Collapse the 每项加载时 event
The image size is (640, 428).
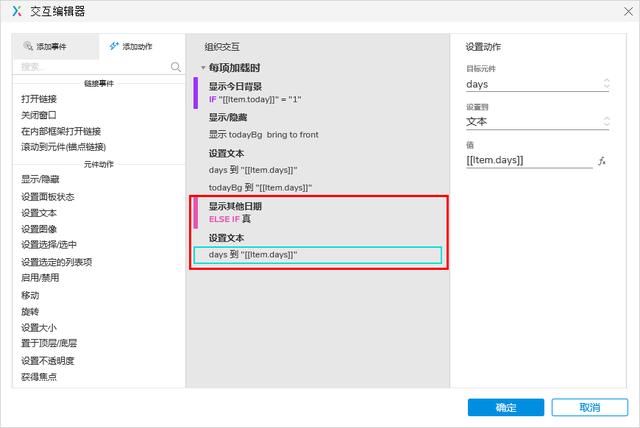203,68
